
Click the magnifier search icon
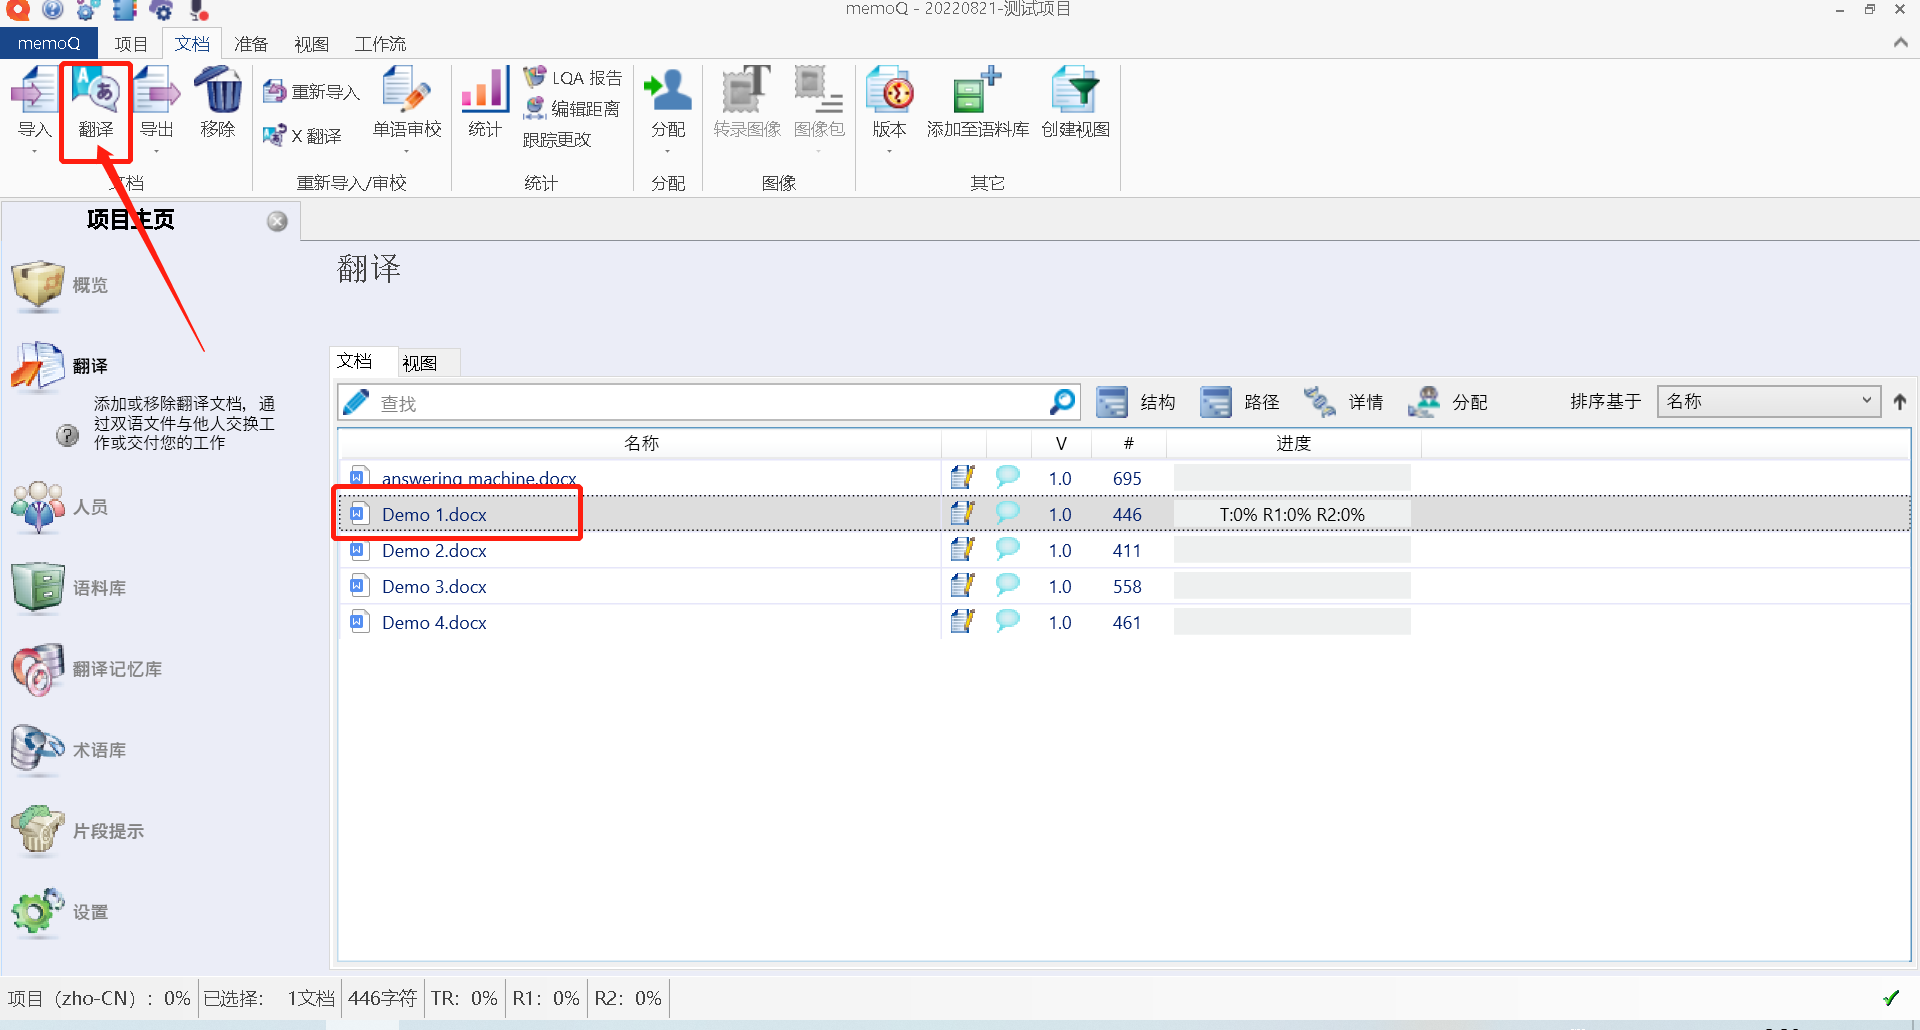1062,402
